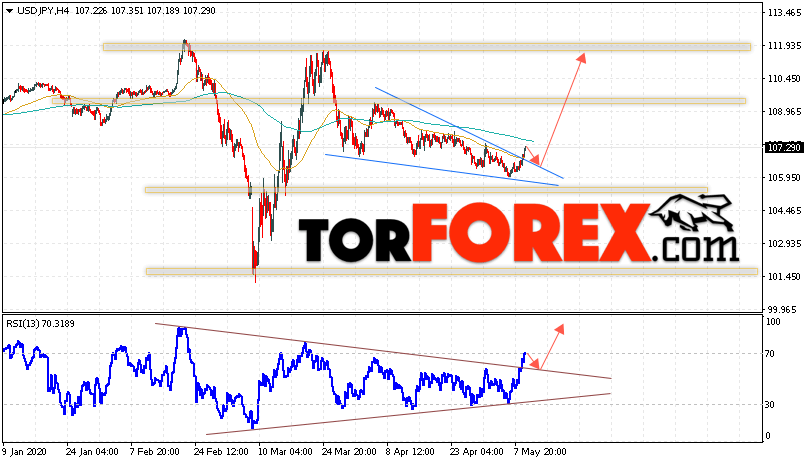Click the 101.450 price axis label
808x463 pixels.
tap(784, 276)
